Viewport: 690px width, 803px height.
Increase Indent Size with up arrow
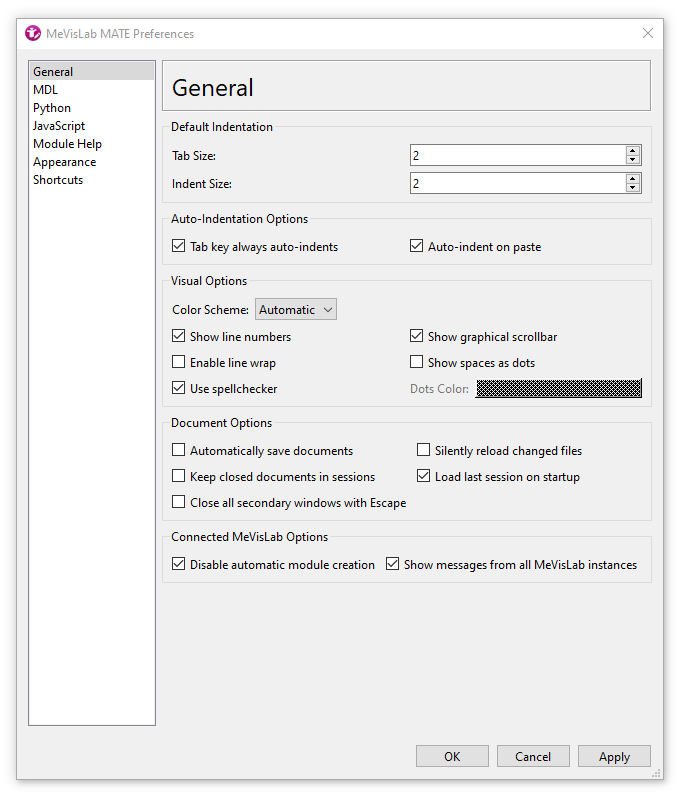(632, 179)
